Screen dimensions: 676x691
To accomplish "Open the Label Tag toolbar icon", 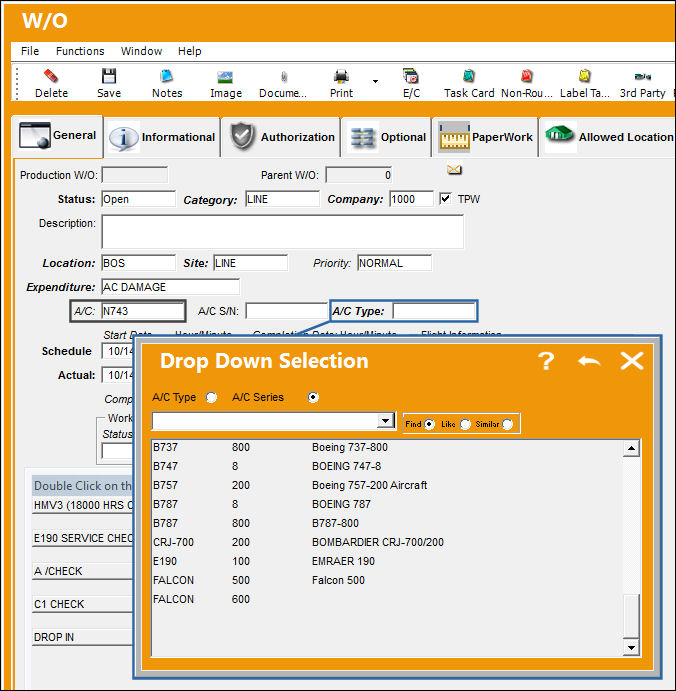I will coord(584,76).
